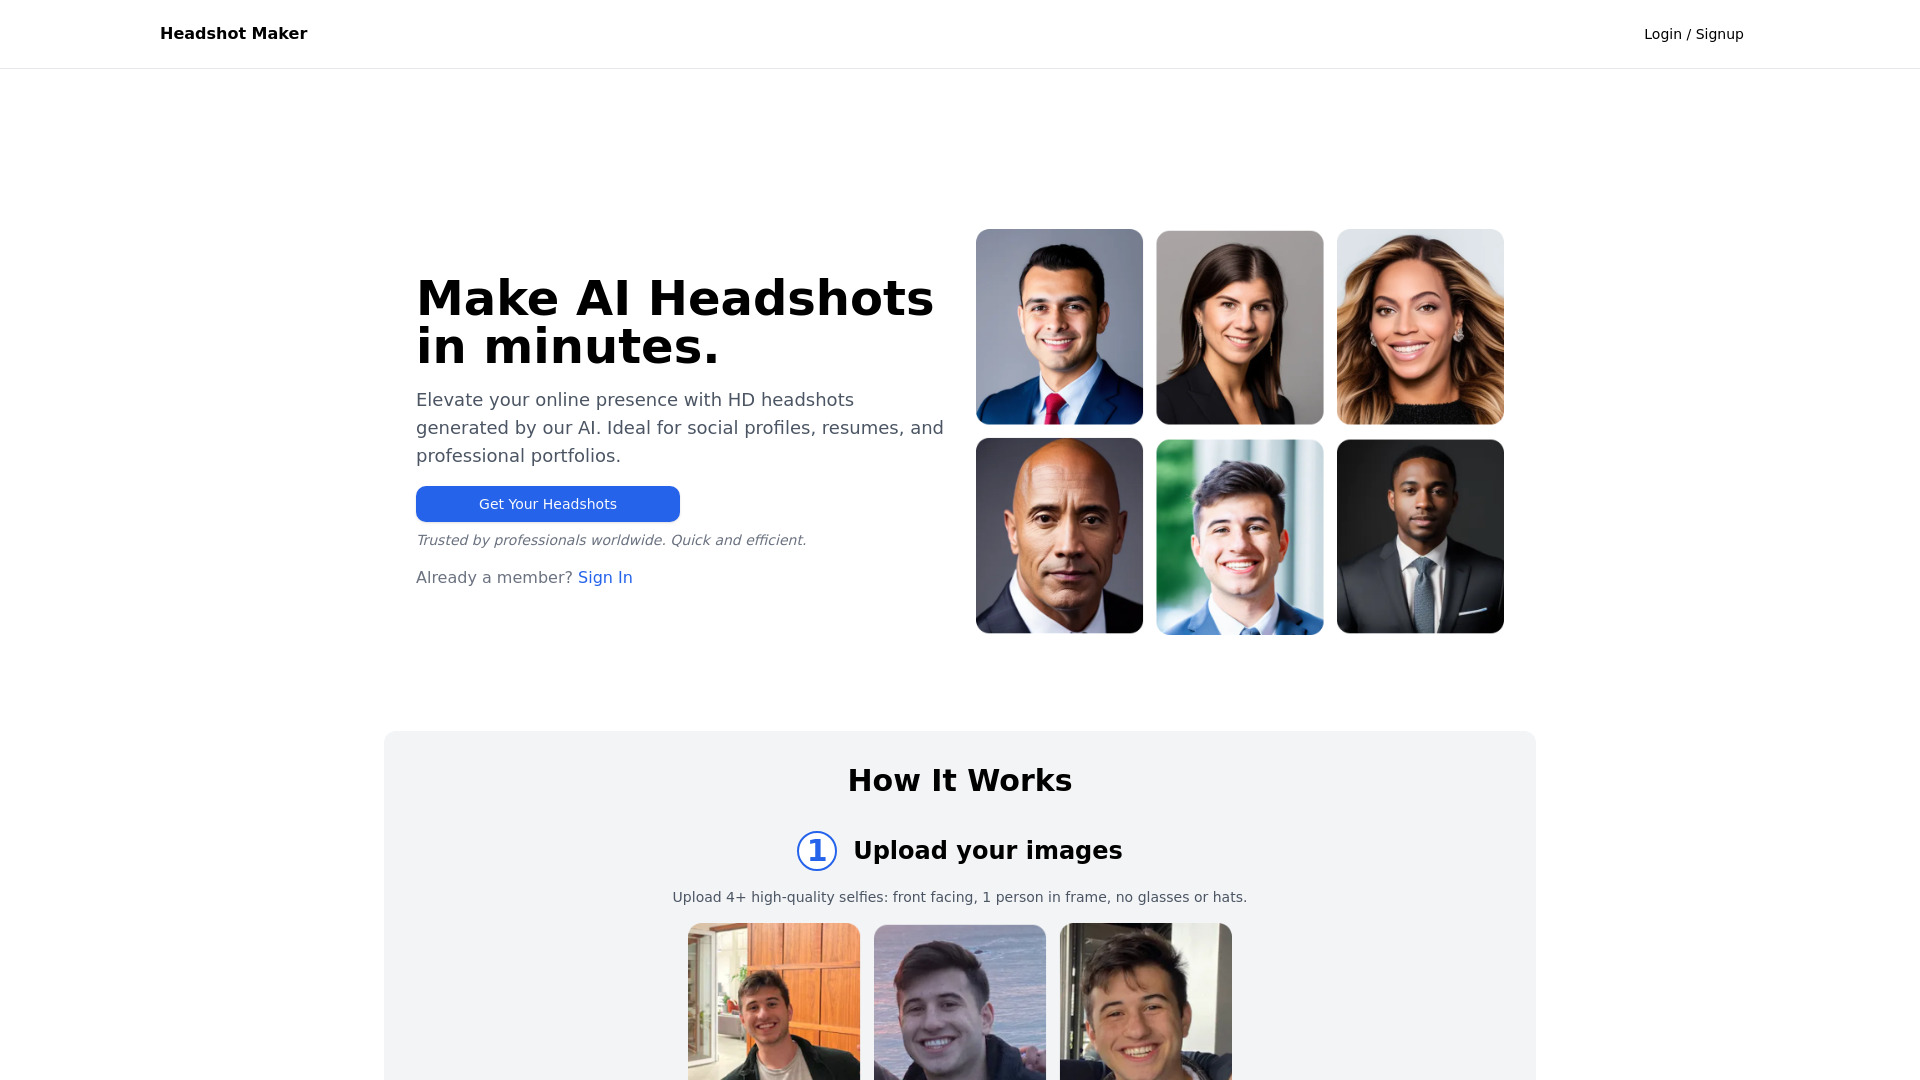Click the bald man headshot icon
This screenshot has width=1920, height=1080.
coord(1059,535)
